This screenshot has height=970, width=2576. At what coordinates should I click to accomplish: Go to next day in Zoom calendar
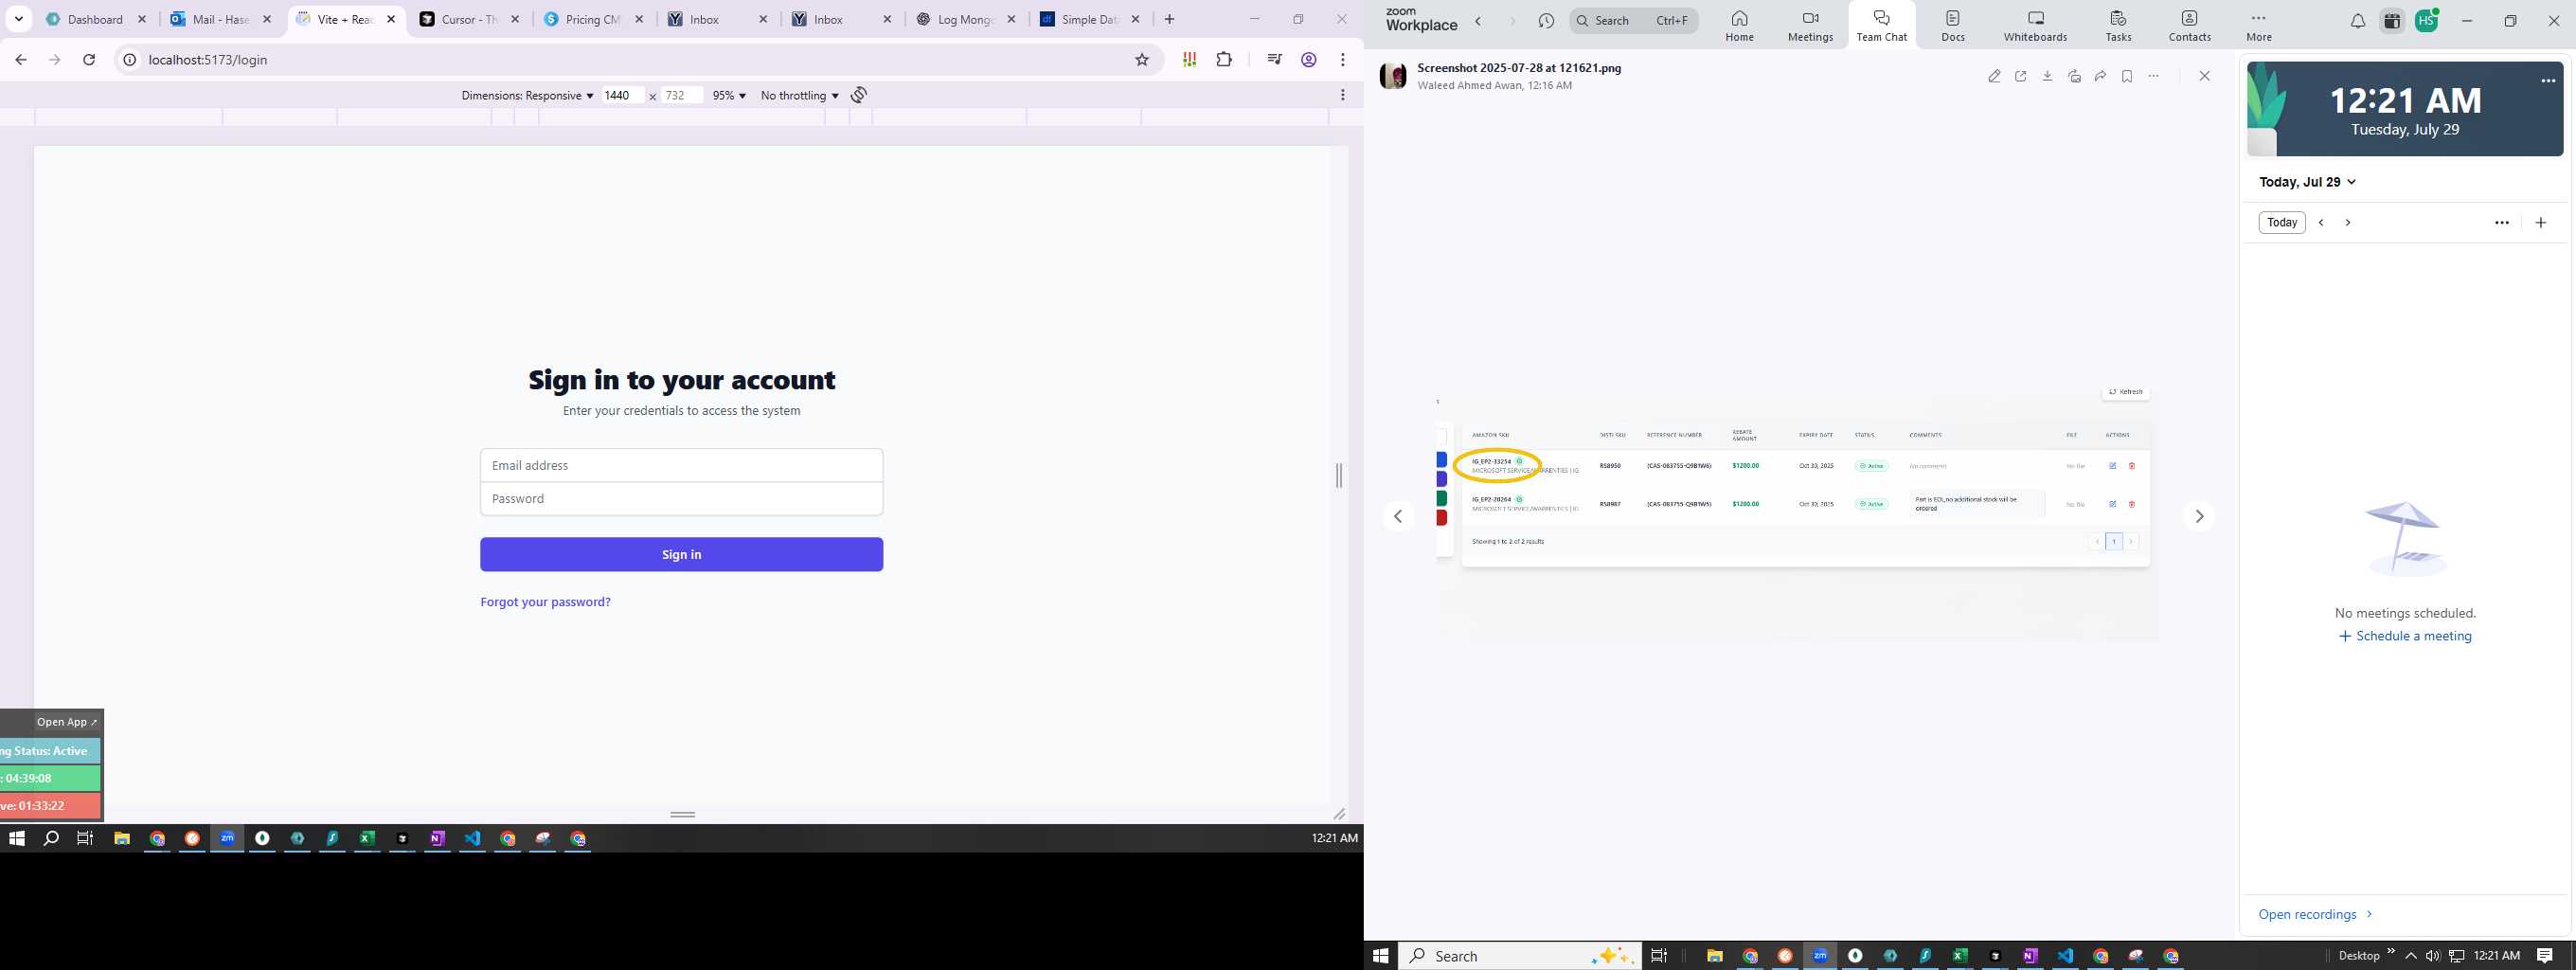point(2348,222)
